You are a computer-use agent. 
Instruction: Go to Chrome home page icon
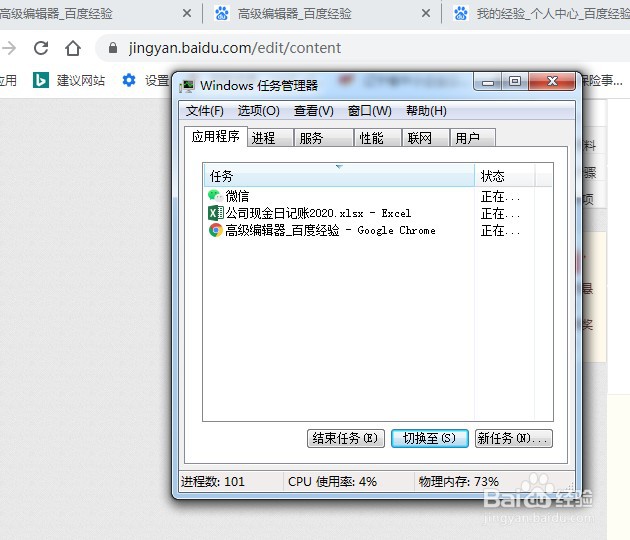coord(73,48)
